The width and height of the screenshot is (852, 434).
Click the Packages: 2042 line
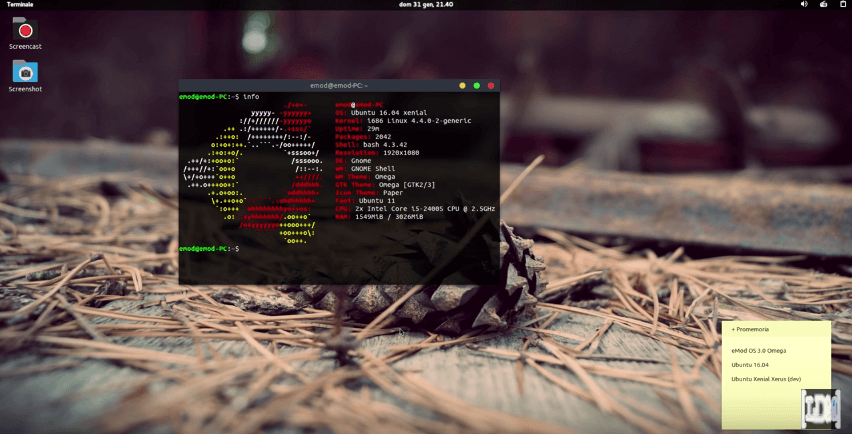pos(364,137)
